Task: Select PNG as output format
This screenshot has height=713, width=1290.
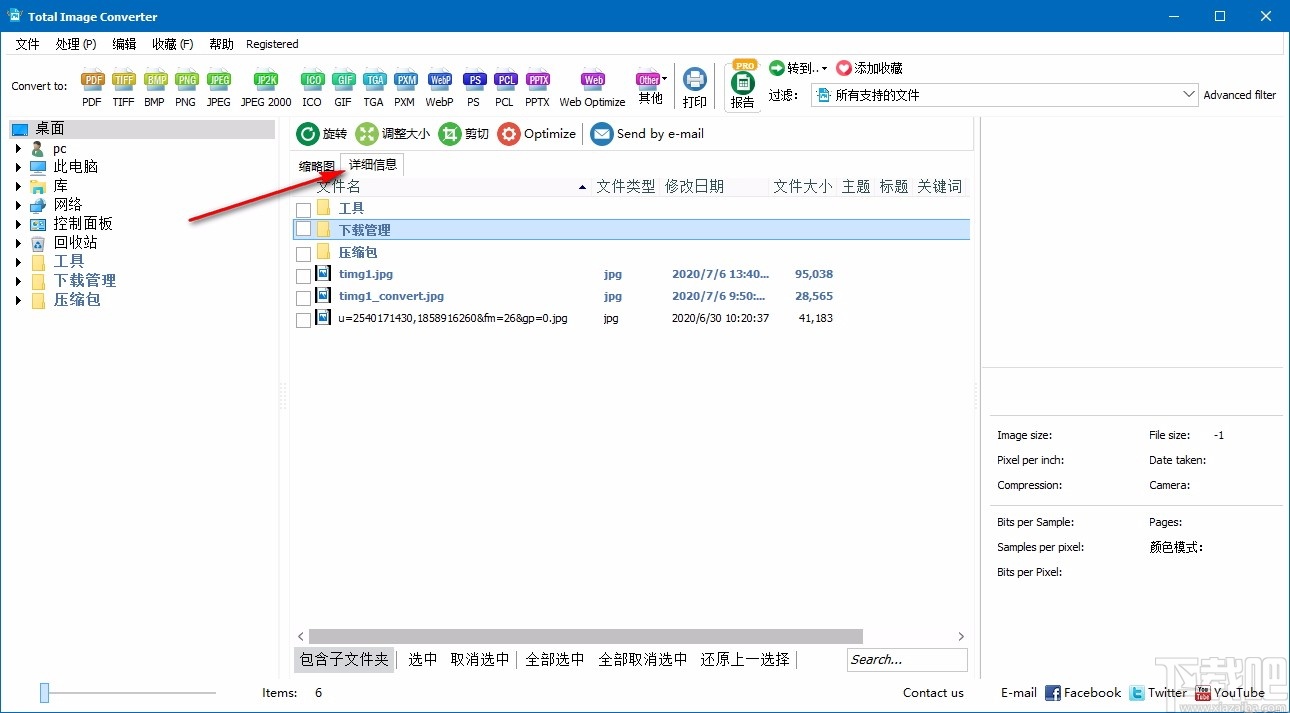Action: click(x=186, y=88)
